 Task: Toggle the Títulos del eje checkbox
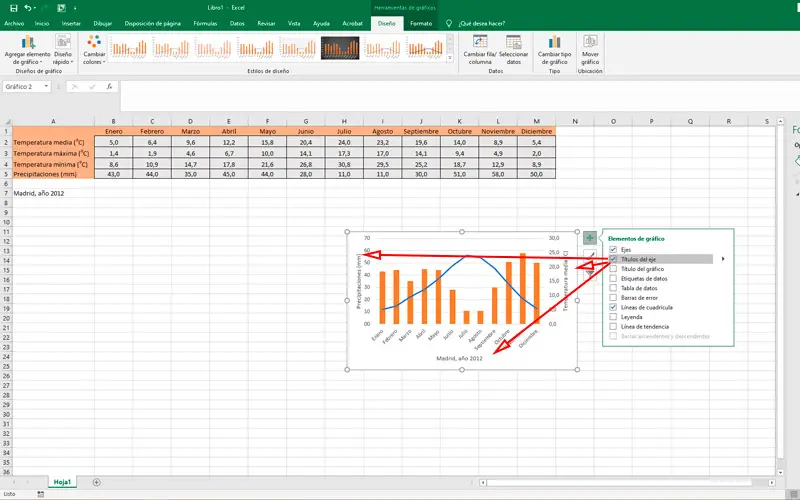(613, 259)
